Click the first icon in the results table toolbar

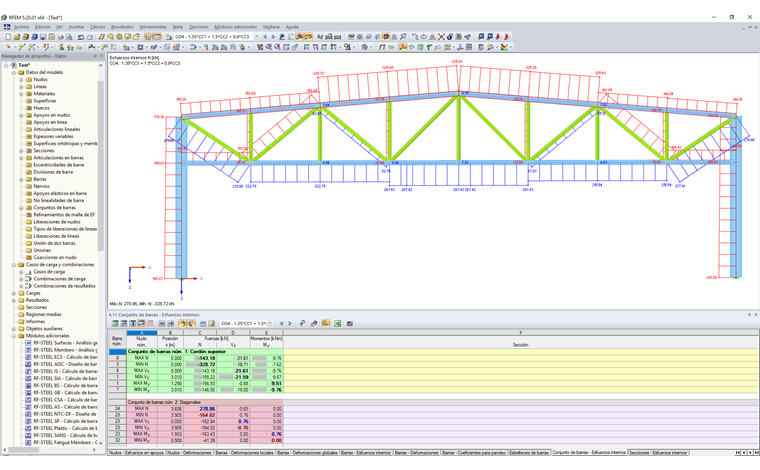click(x=115, y=324)
